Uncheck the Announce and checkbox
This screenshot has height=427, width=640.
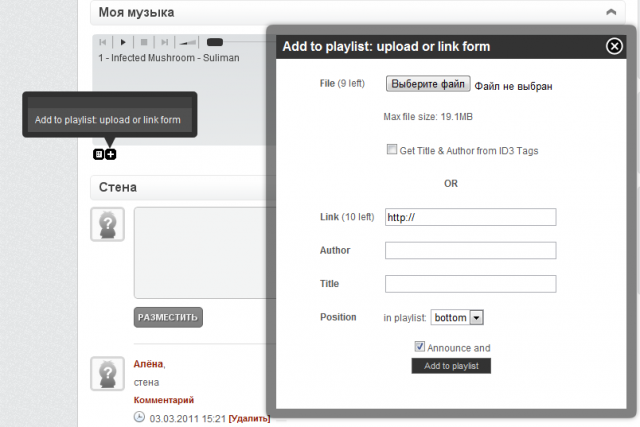[x=419, y=347]
